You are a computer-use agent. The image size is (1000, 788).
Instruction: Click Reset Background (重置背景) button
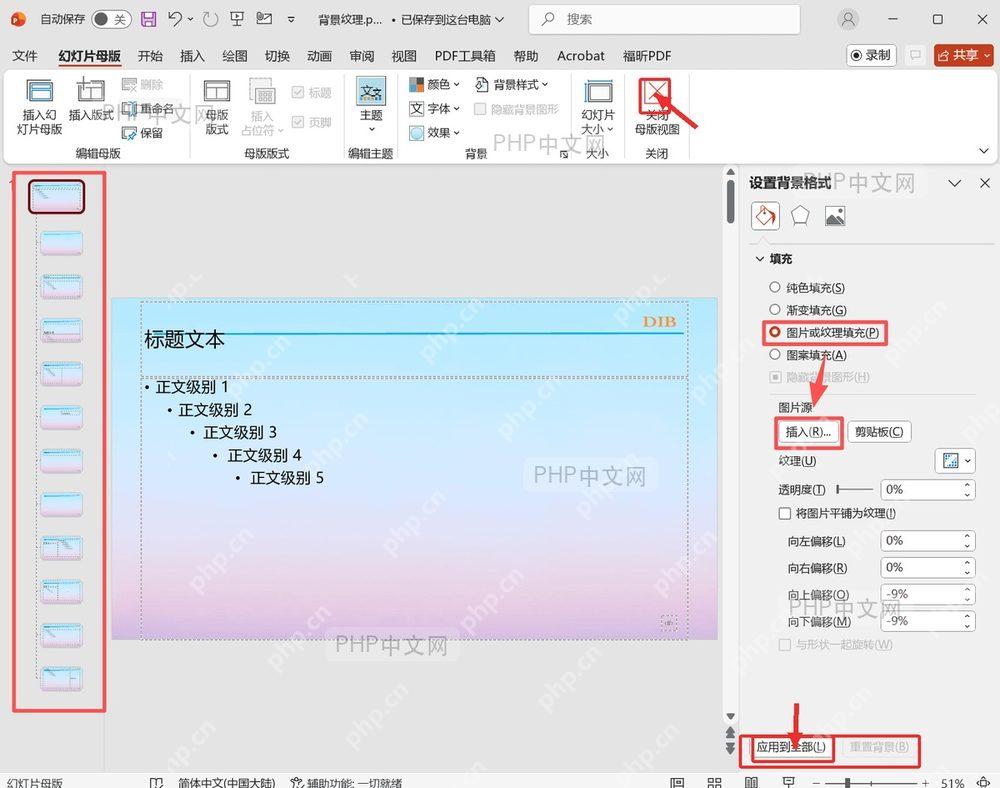[879, 747]
